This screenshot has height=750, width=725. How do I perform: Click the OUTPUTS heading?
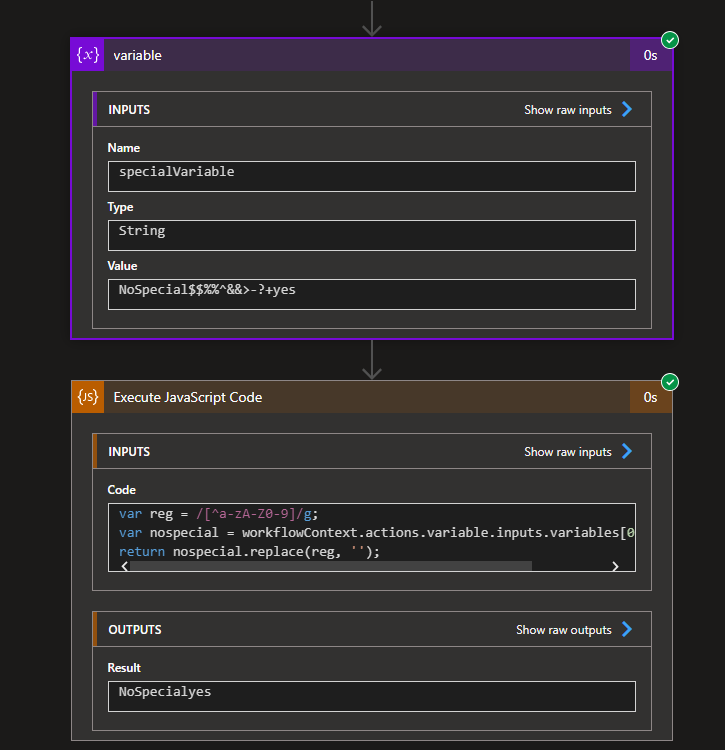(135, 630)
